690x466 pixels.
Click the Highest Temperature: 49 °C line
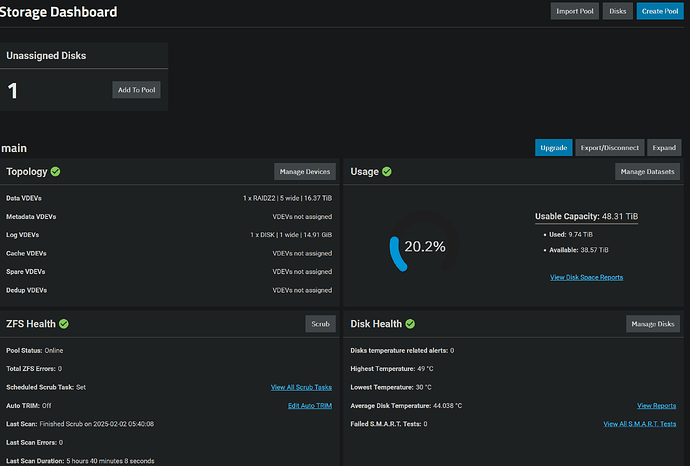point(392,369)
